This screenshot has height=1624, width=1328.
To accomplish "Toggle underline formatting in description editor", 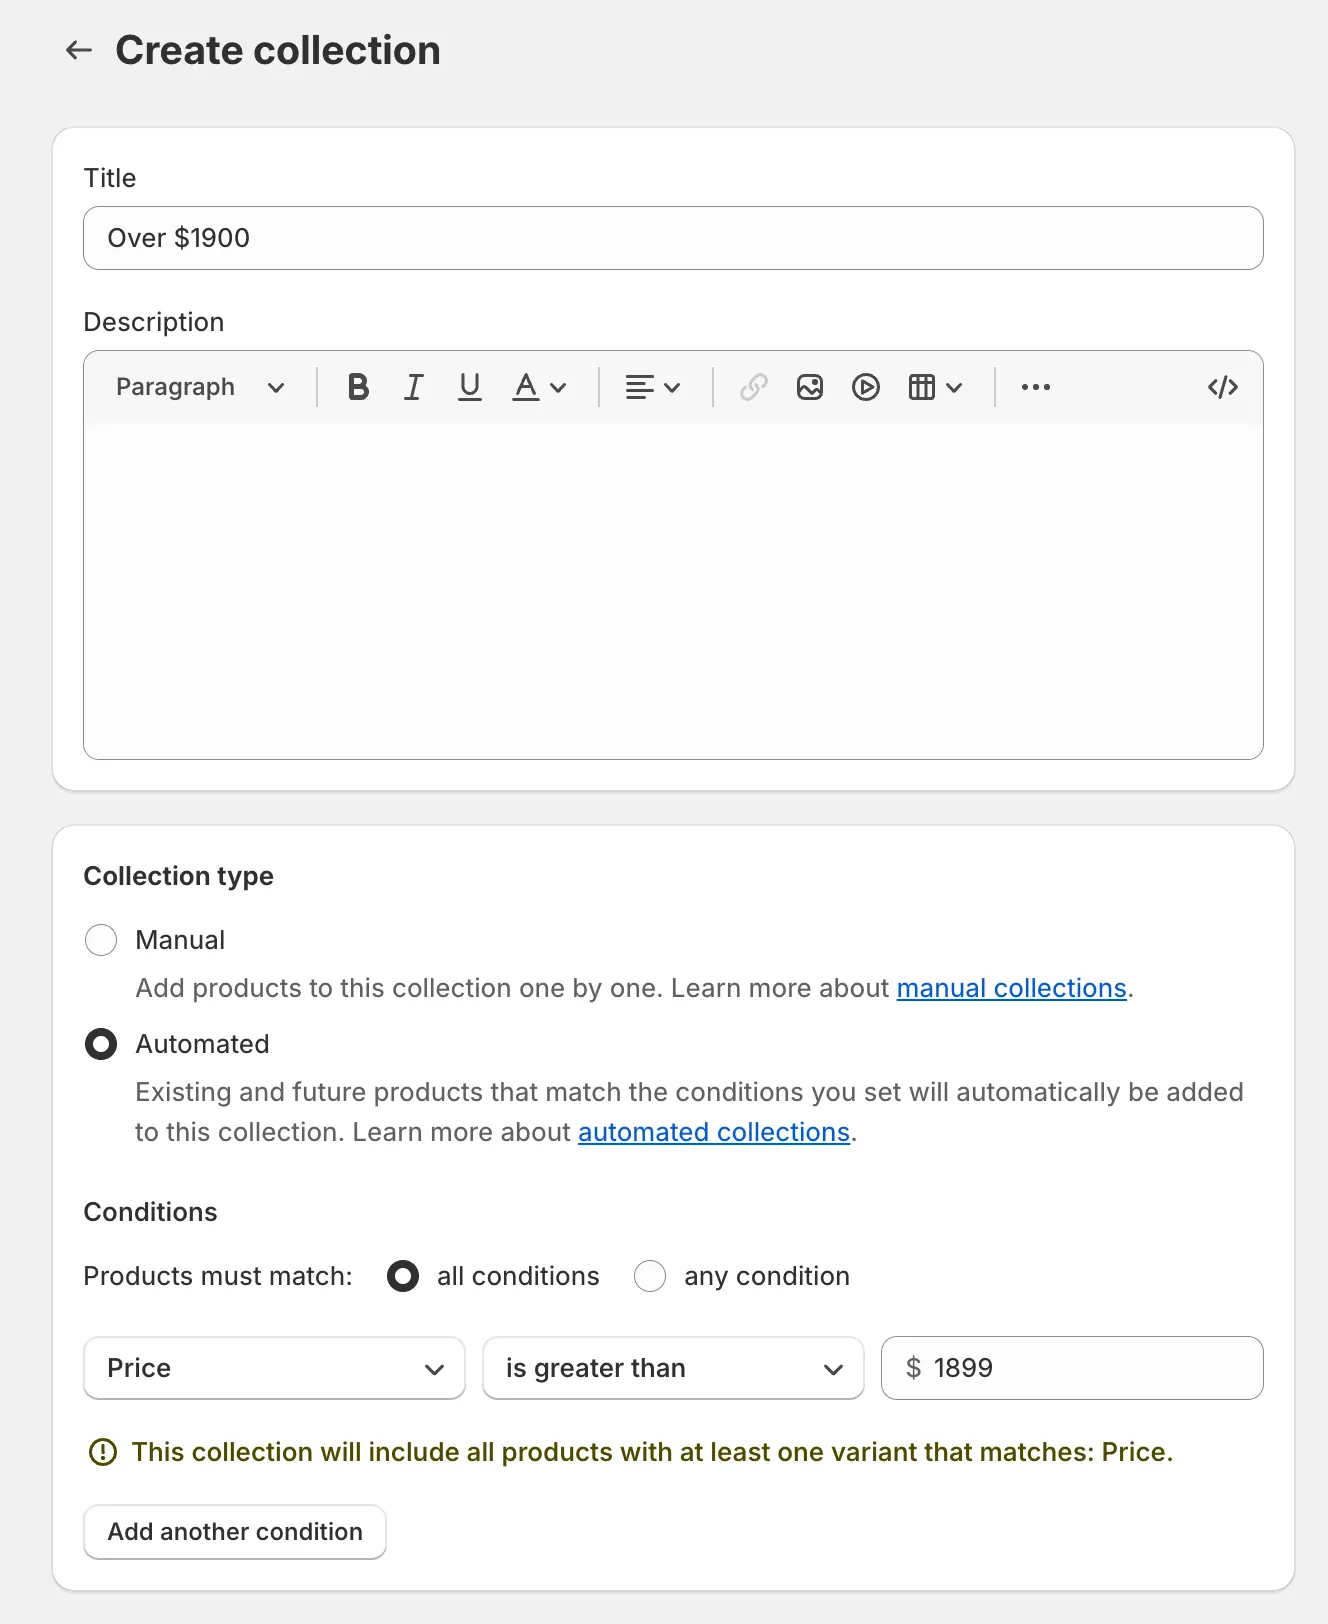I will (x=469, y=387).
